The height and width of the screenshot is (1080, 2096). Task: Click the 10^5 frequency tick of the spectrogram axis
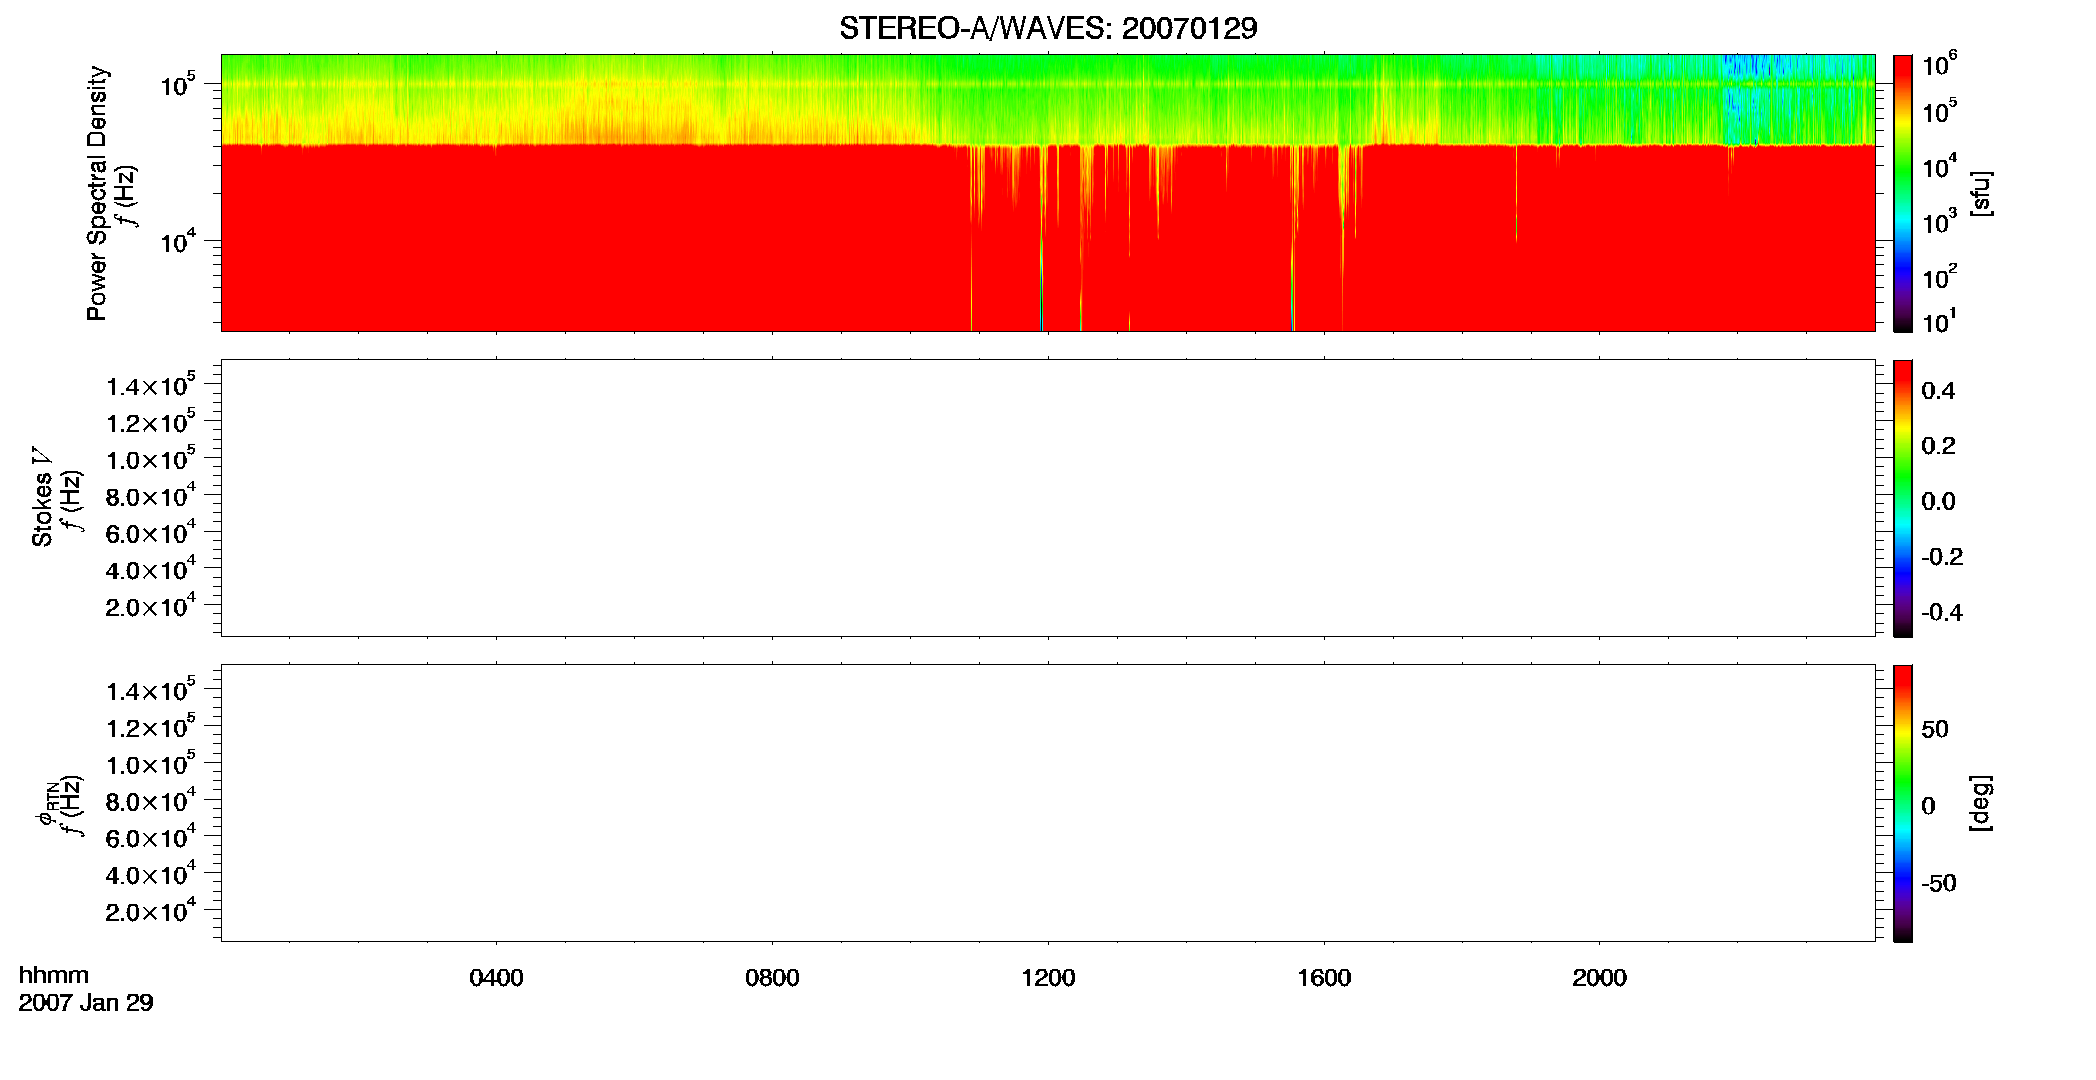click(177, 84)
